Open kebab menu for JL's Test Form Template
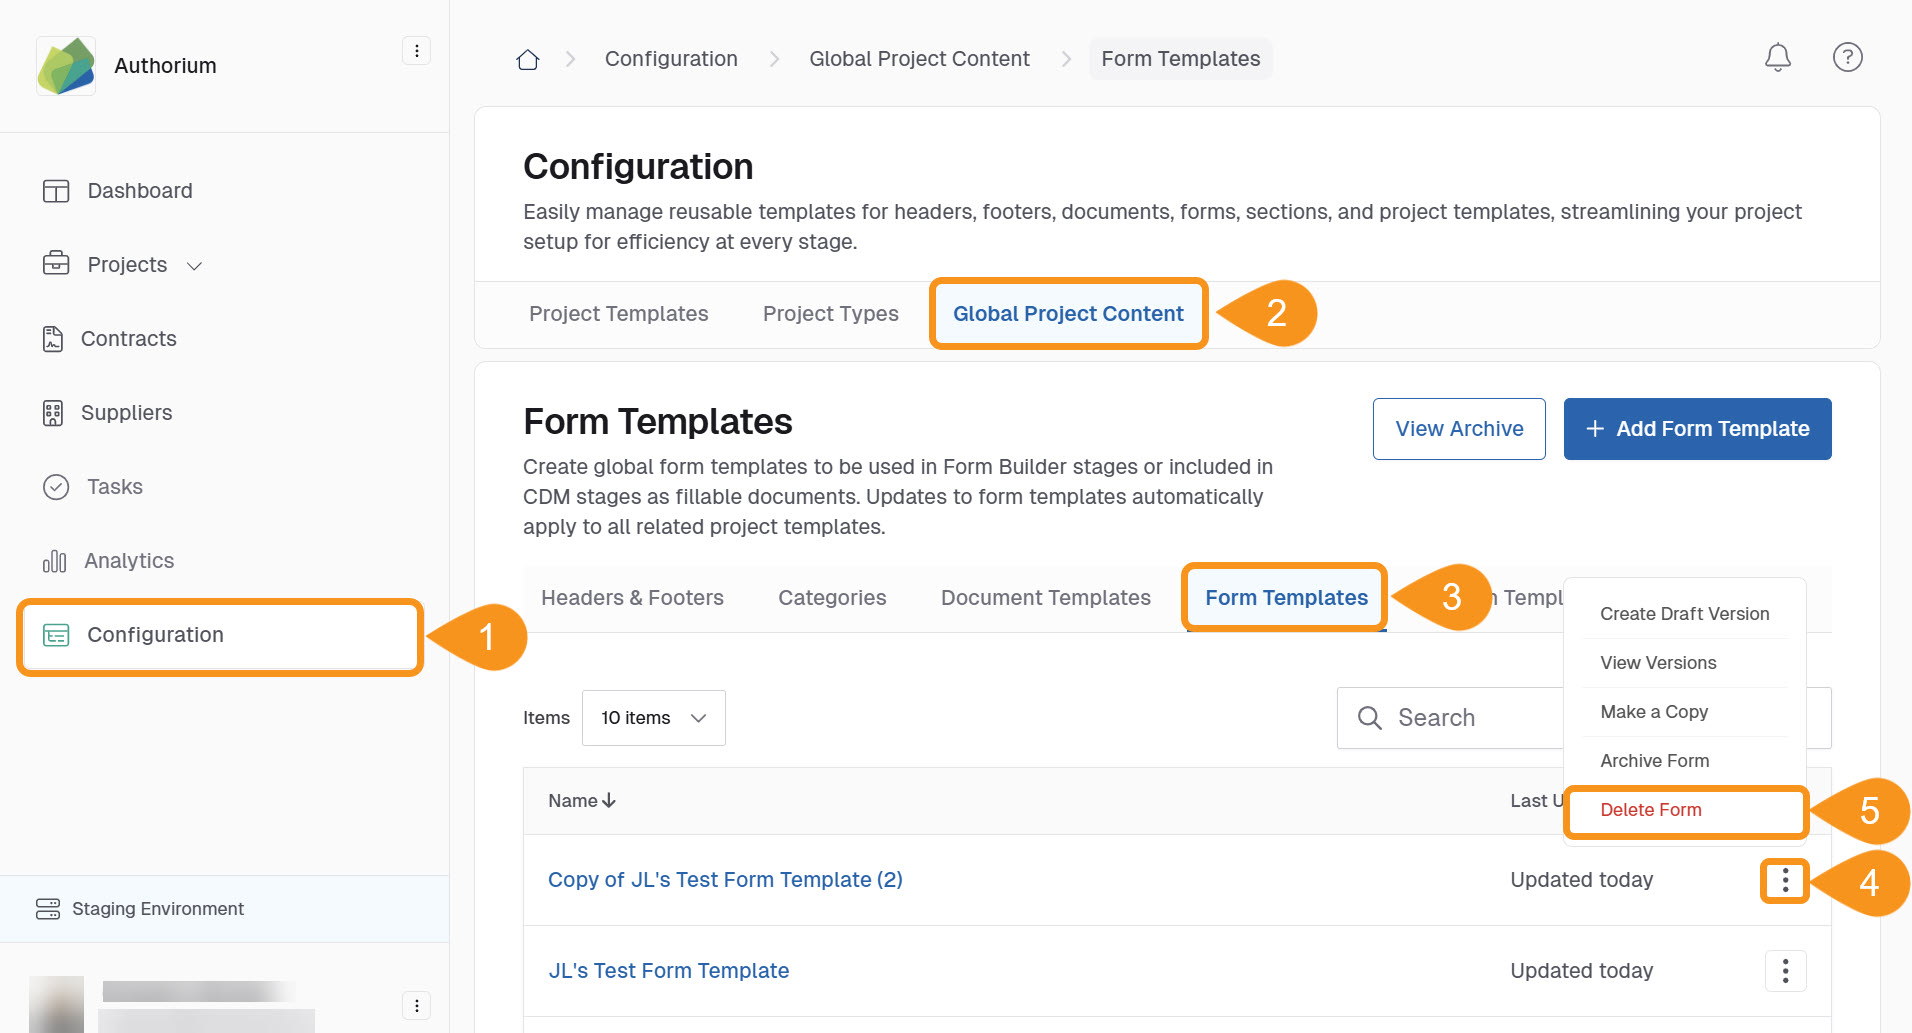This screenshot has width=1912, height=1033. coord(1785,971)
